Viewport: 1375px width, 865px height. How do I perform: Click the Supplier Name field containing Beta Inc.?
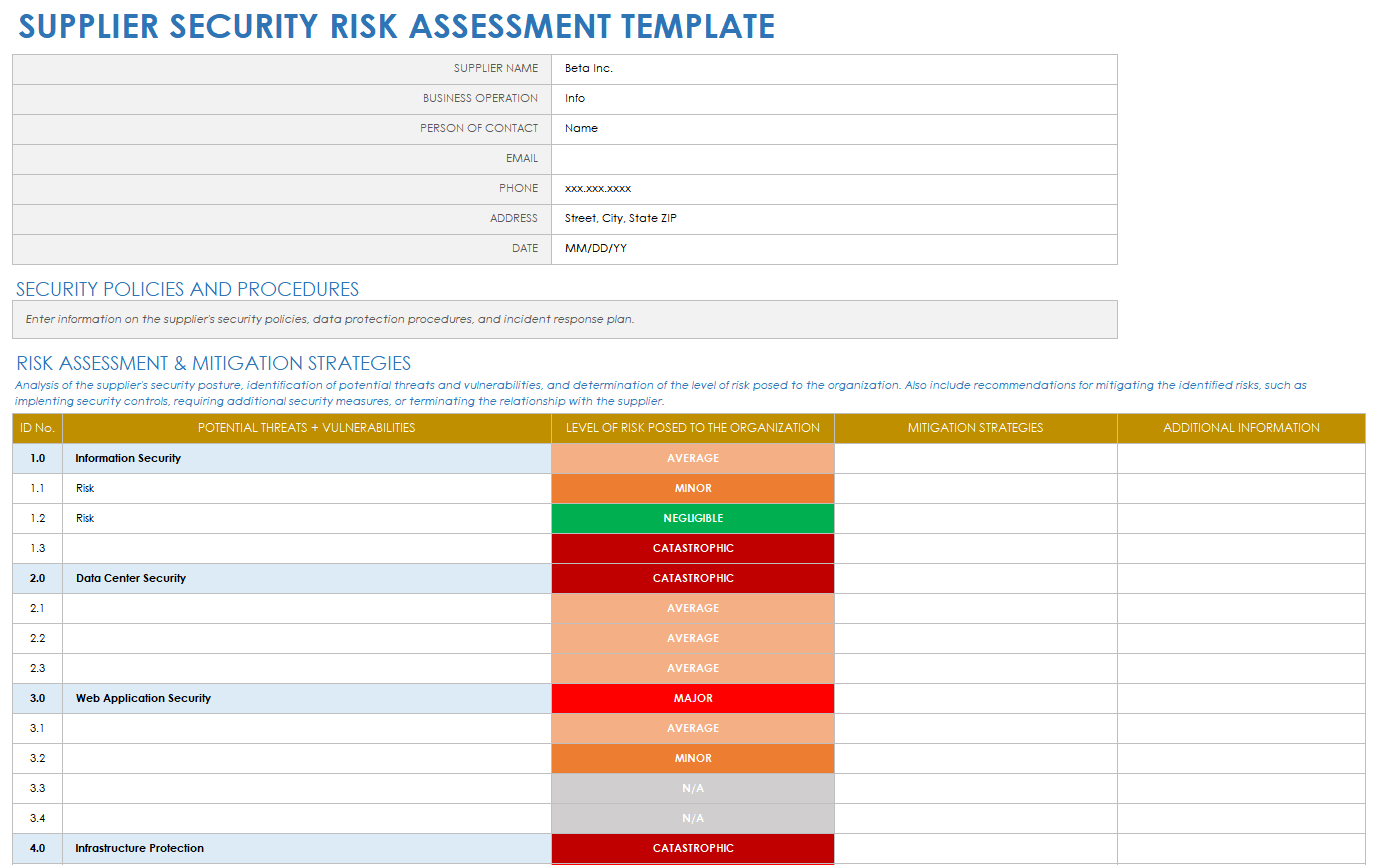click(x=833, y=69)
